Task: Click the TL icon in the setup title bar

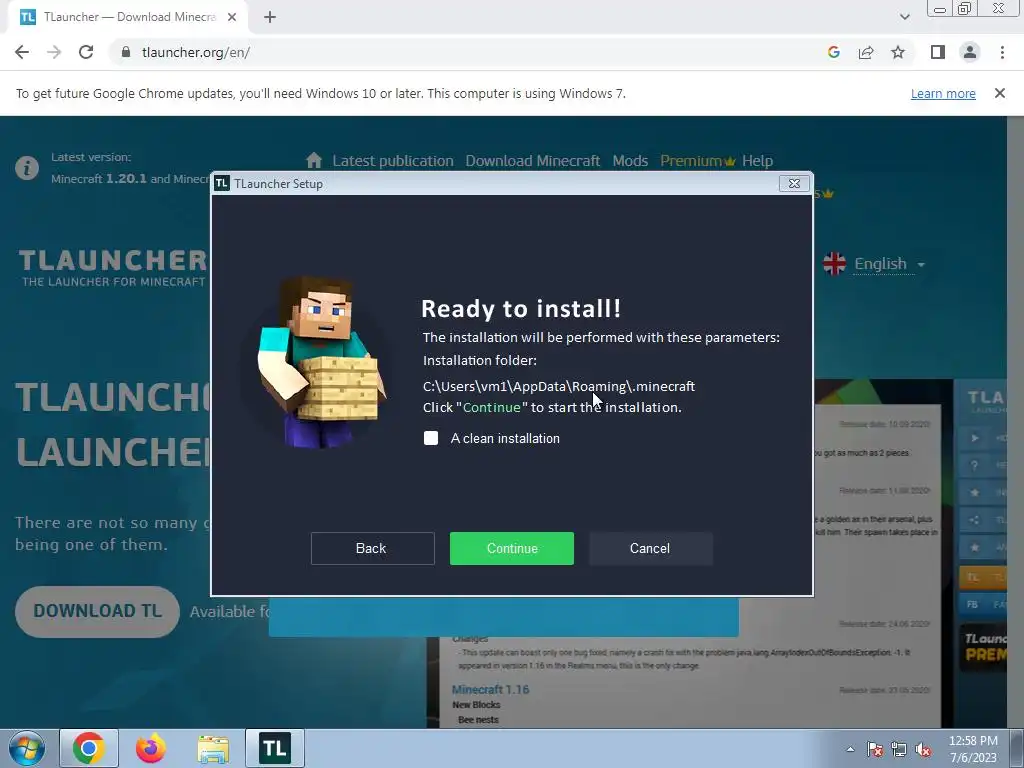Action: click(222, 184)
